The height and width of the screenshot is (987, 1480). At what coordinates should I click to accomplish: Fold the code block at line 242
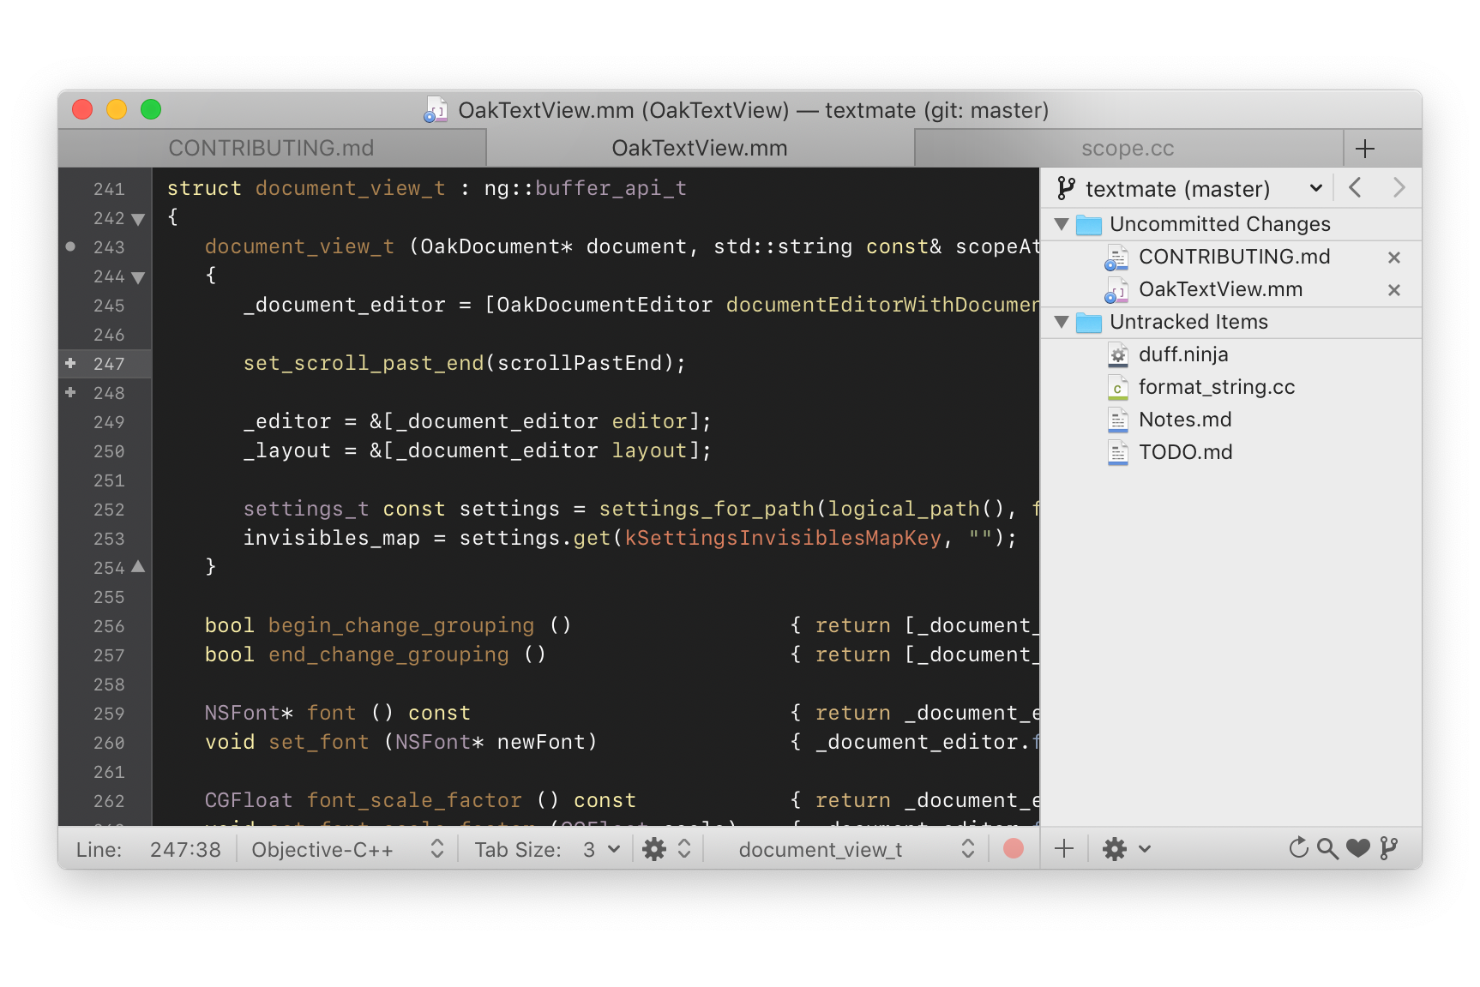pos(138,219)
